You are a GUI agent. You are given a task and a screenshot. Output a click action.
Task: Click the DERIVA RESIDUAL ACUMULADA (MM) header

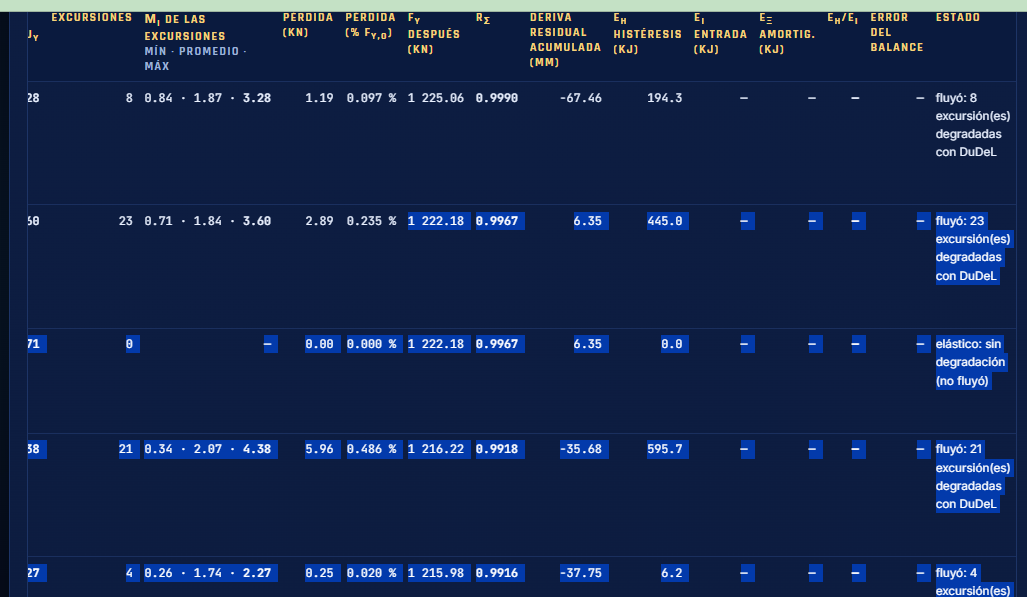(565, 40)
